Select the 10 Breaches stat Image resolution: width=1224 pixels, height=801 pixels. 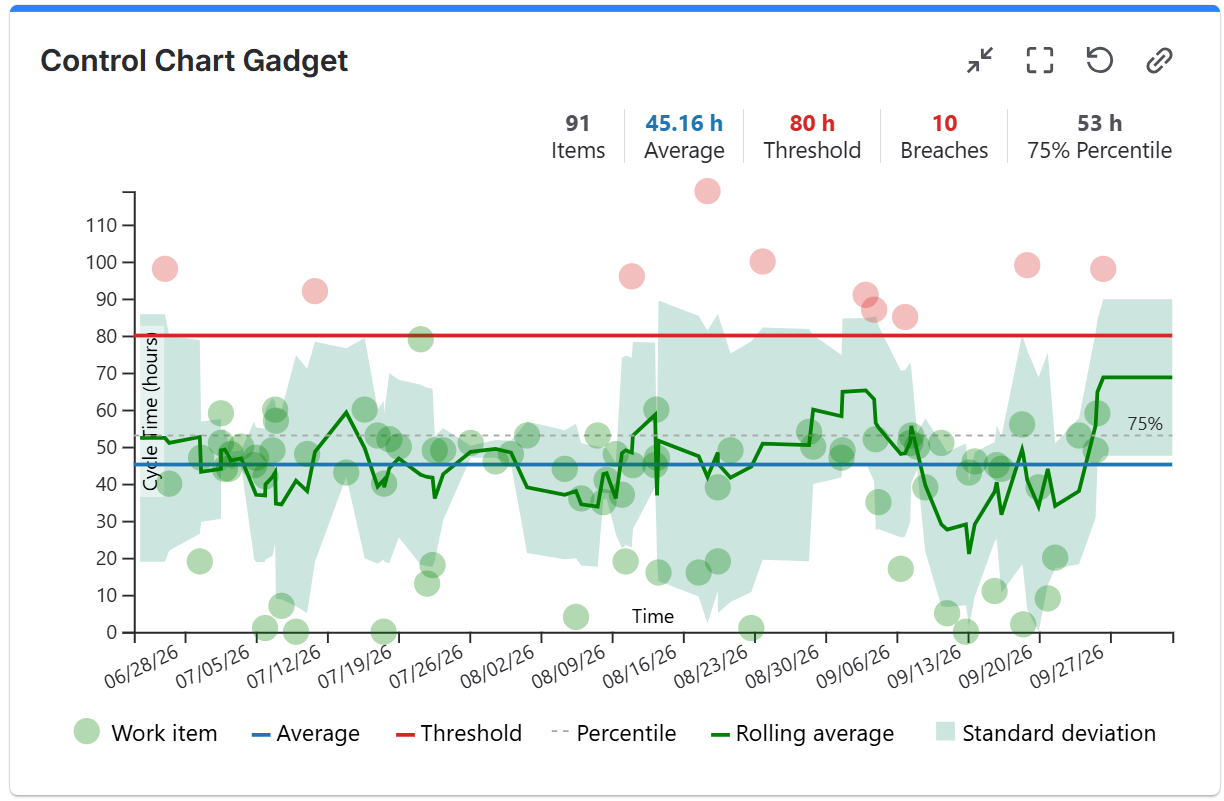(944, 137)
